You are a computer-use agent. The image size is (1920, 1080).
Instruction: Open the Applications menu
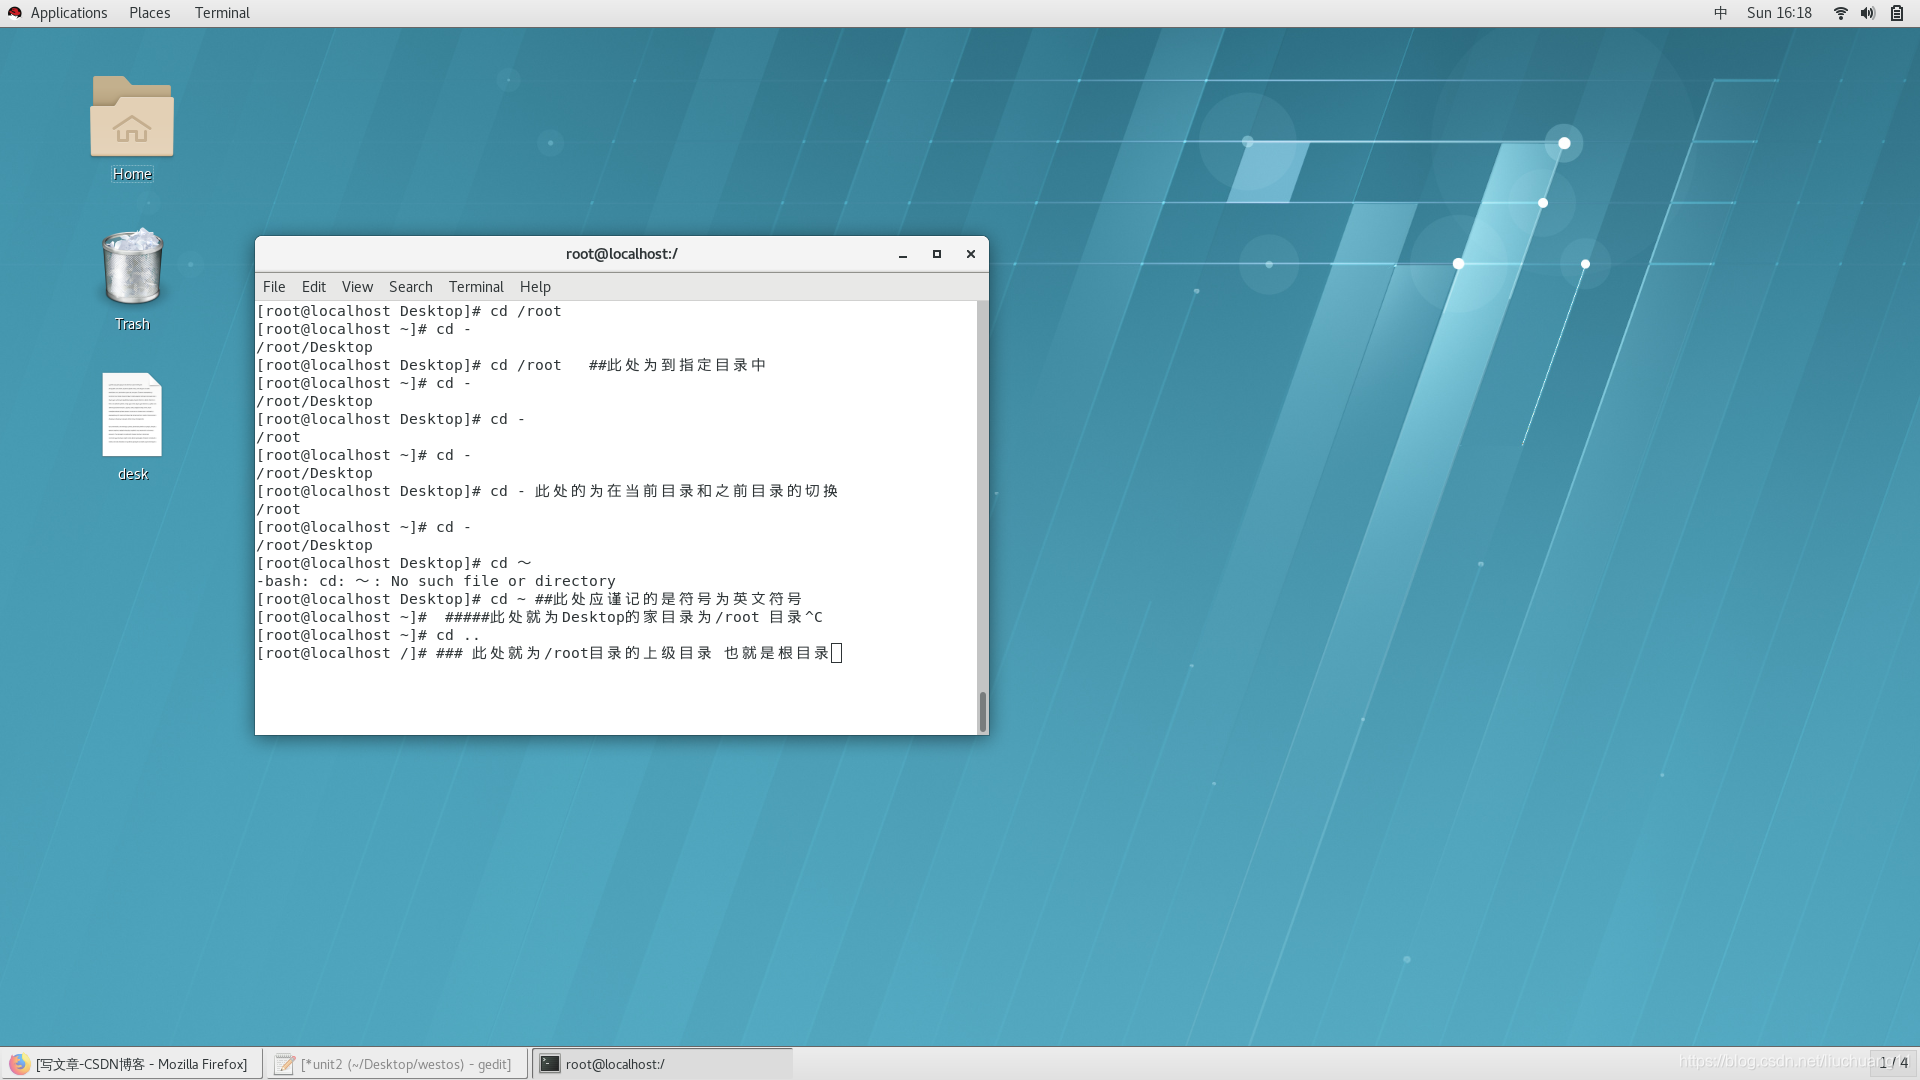click(x=69, y=13)
